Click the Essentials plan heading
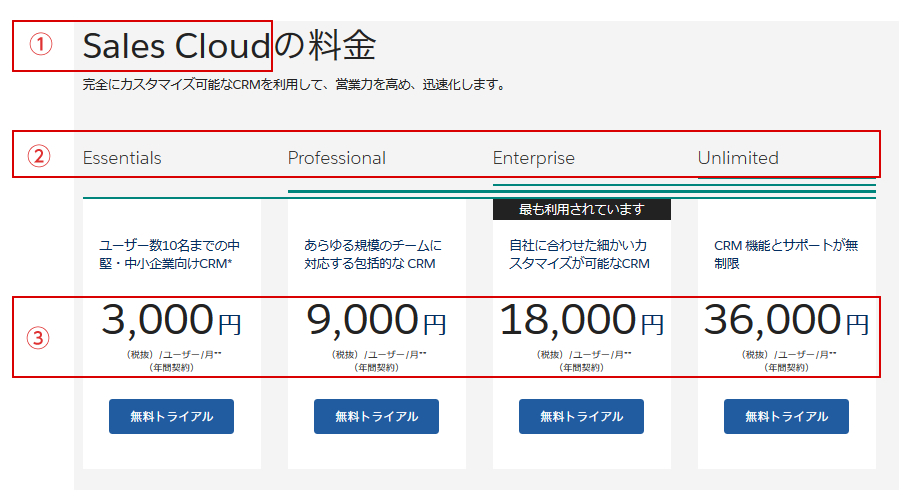 pyautogui.click(x=122, y=158)
